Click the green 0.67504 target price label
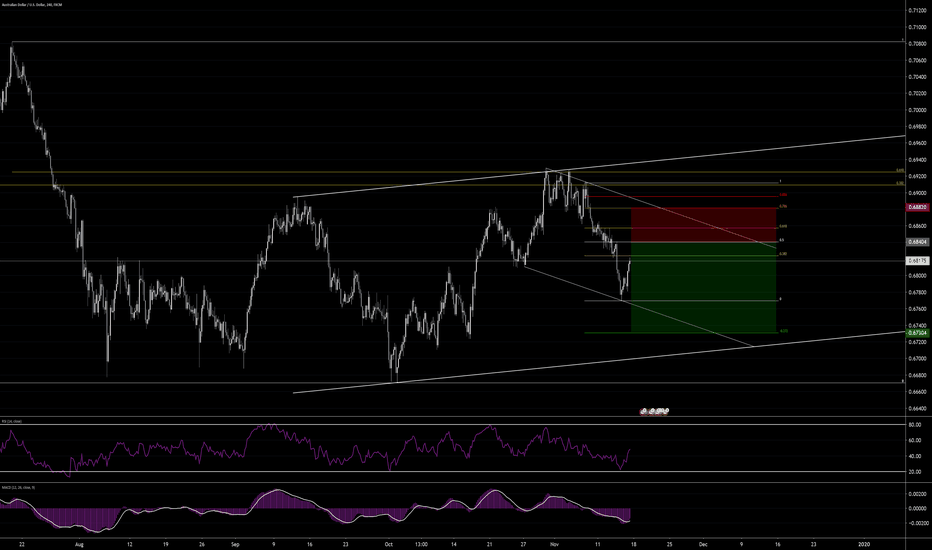 918,333
